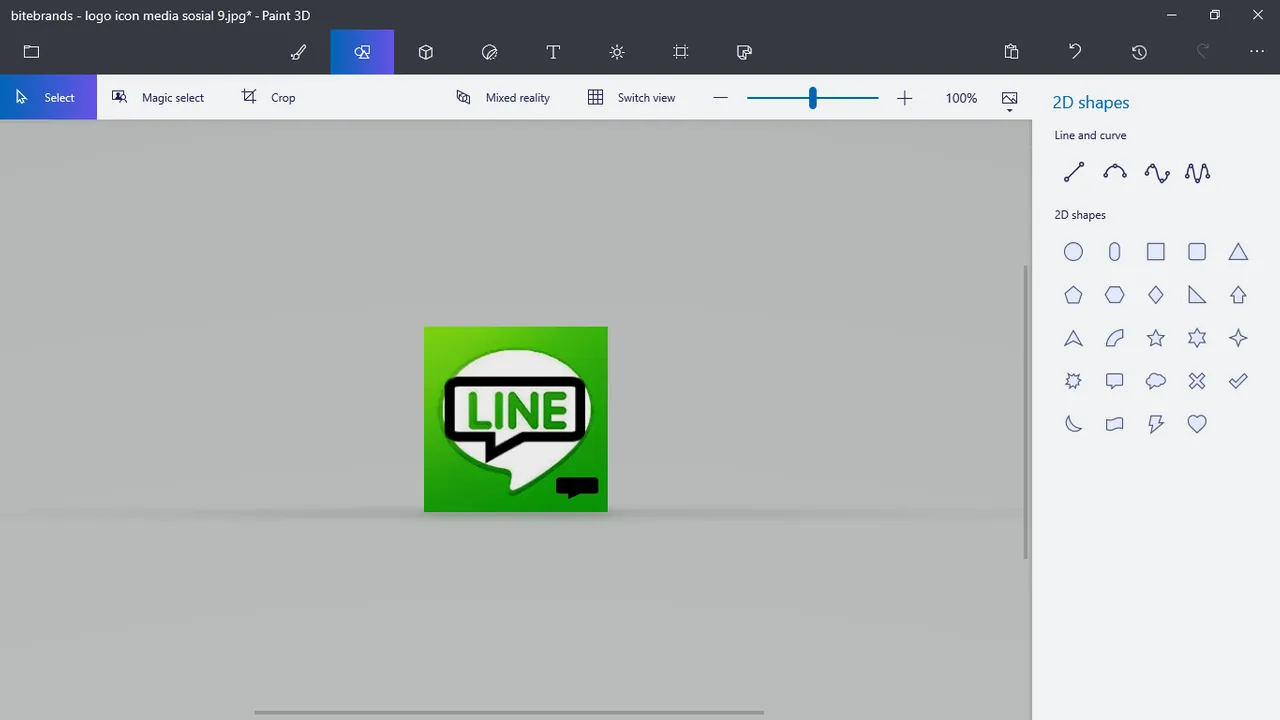Select the 4-point curve tool
This screenshot has height=720, width=1280.
point(1197,172)
